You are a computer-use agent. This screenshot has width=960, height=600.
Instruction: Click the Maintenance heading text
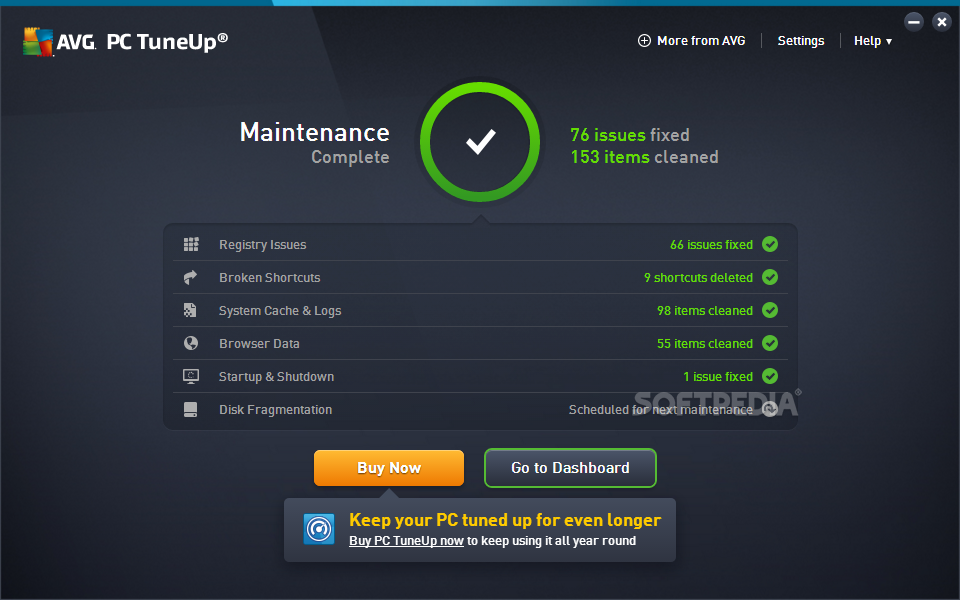pos(315,132)
